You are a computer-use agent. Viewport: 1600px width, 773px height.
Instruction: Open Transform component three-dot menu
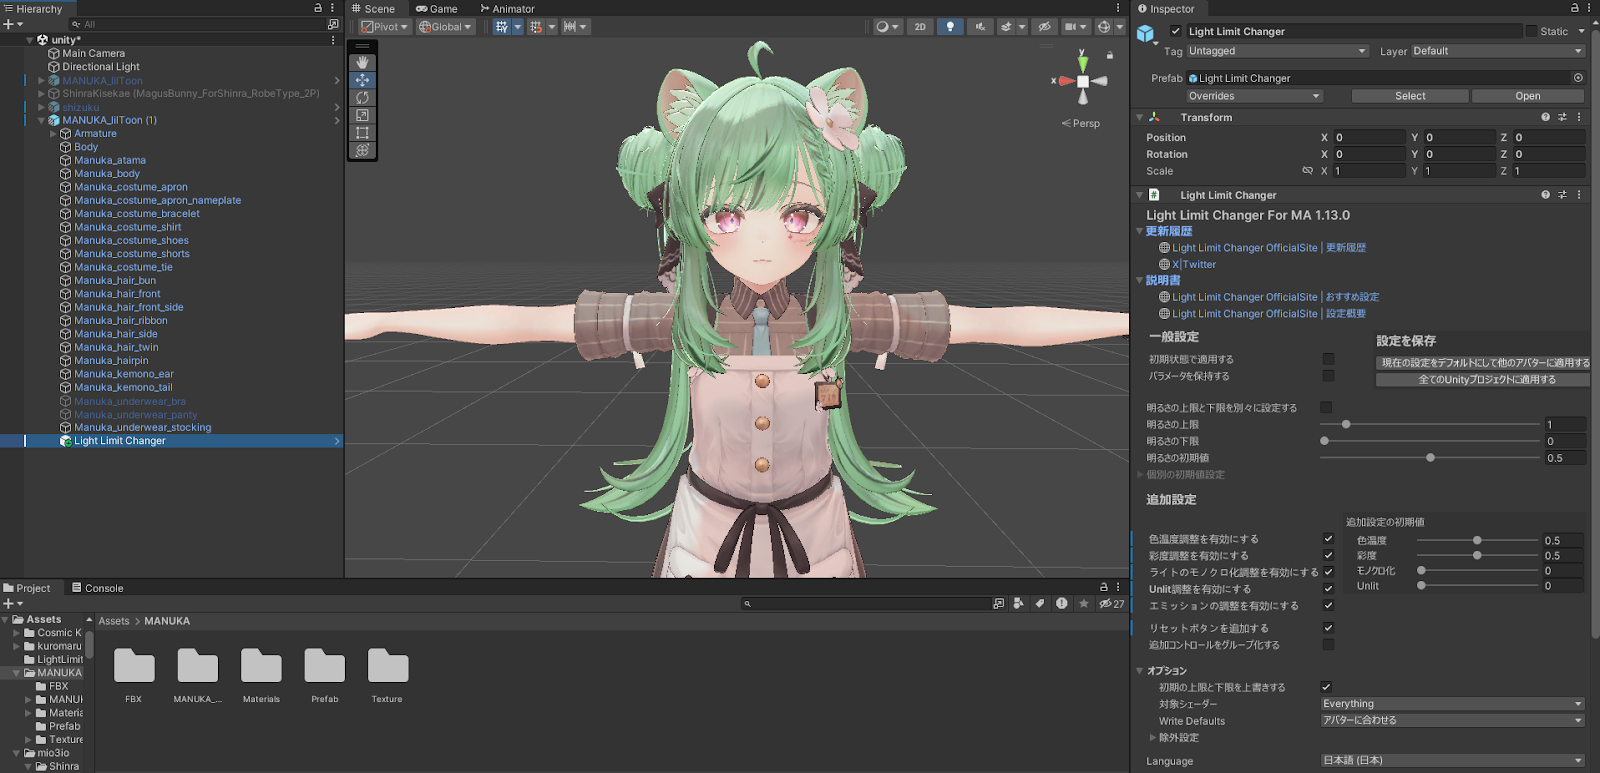coord(1580,117)
